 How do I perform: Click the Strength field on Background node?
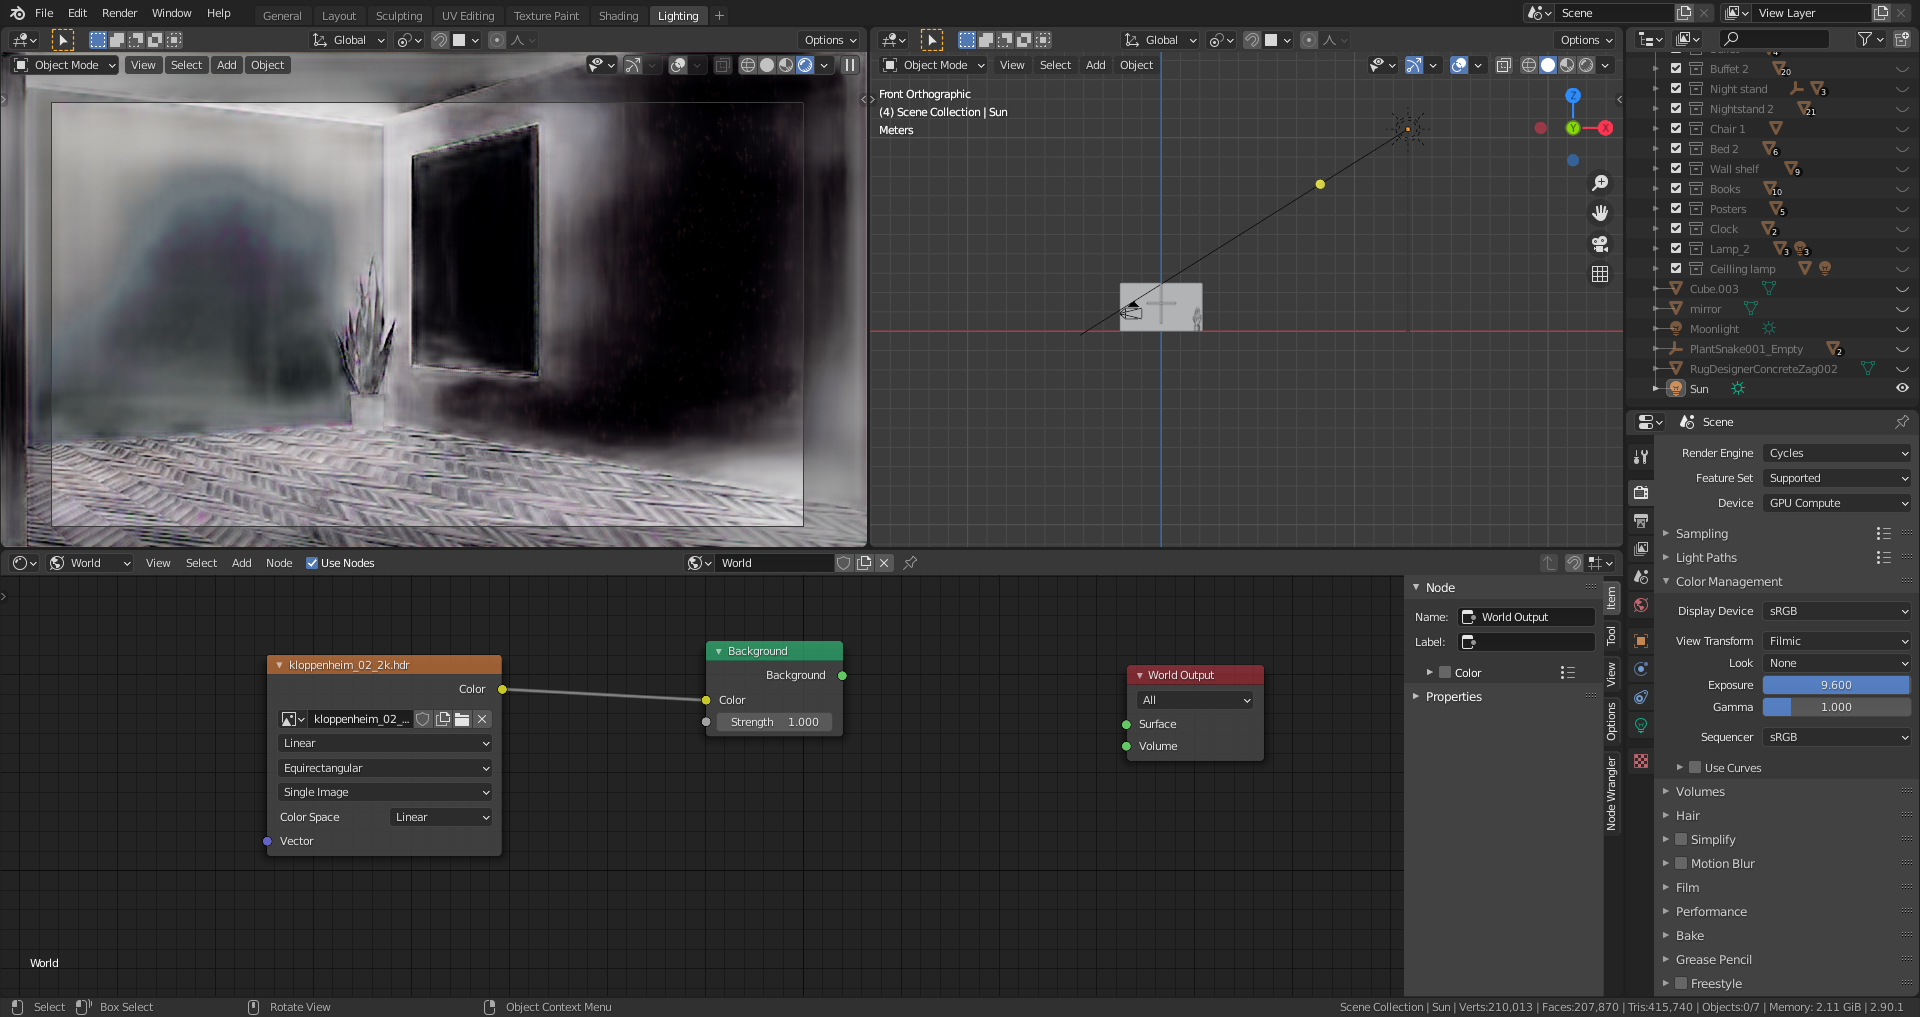click(x=774, y=722)
